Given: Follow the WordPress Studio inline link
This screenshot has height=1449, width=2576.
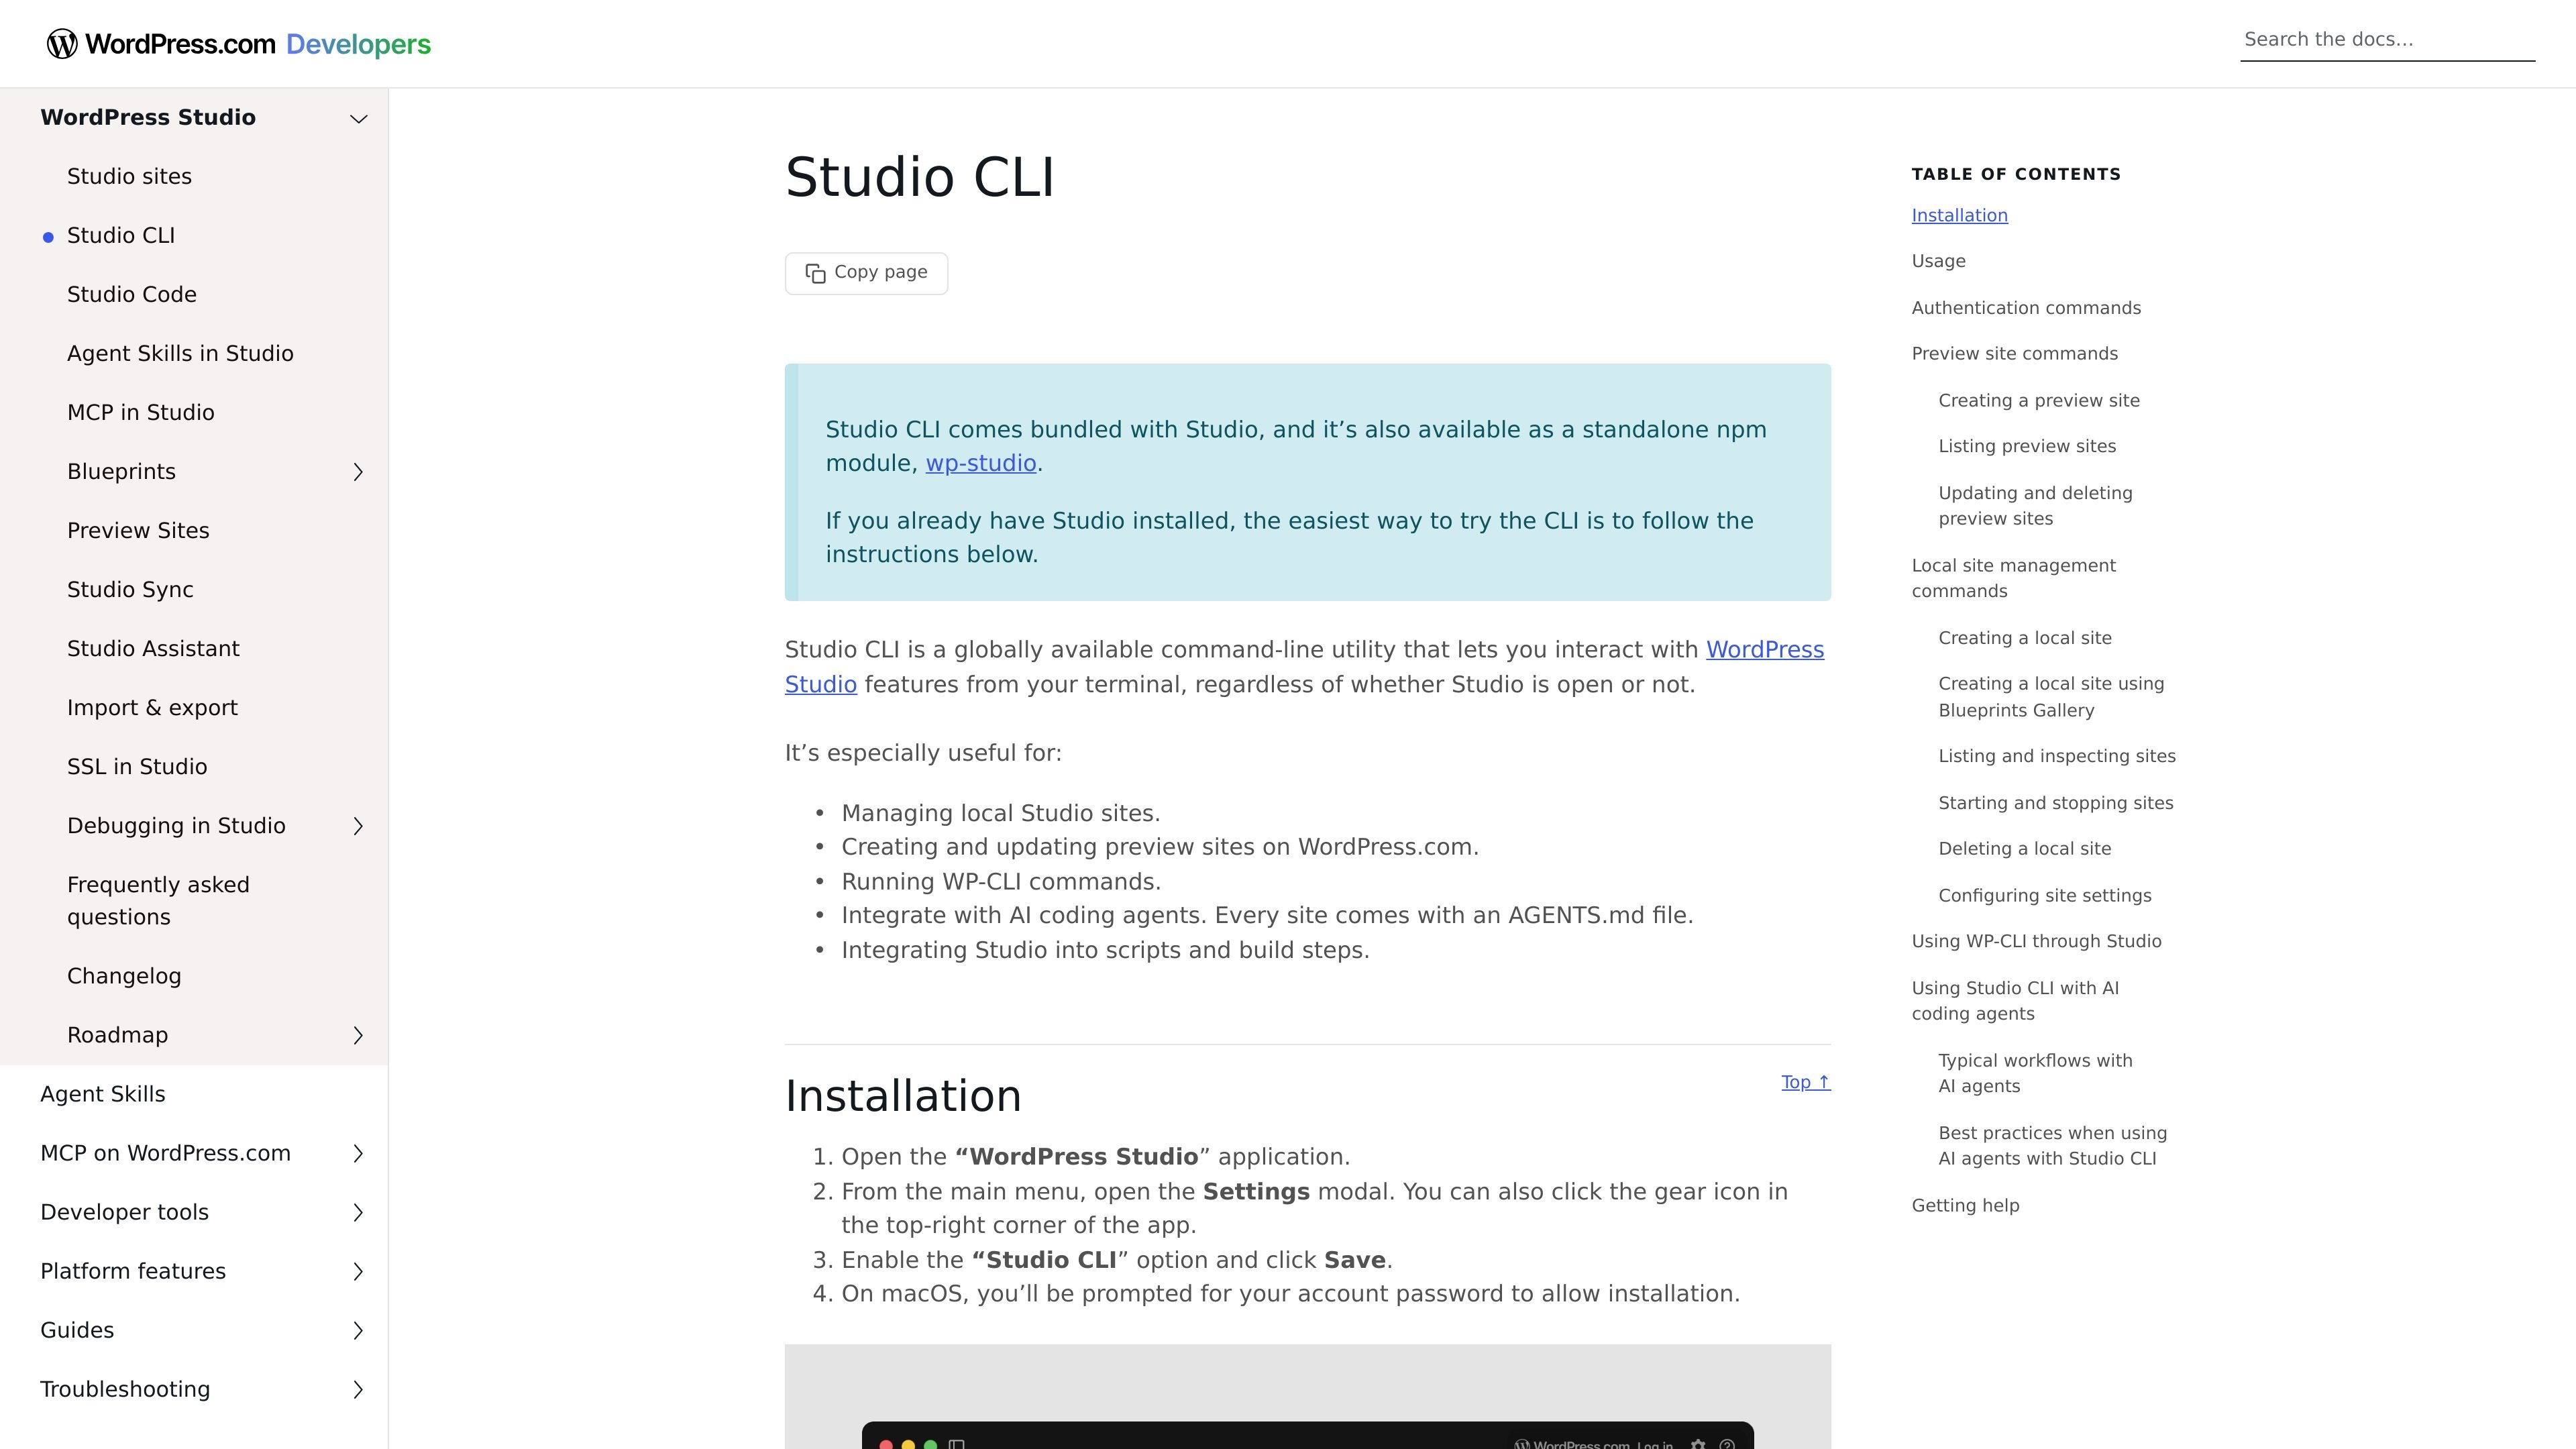Looking at the screenshot, I should 1765,650.
